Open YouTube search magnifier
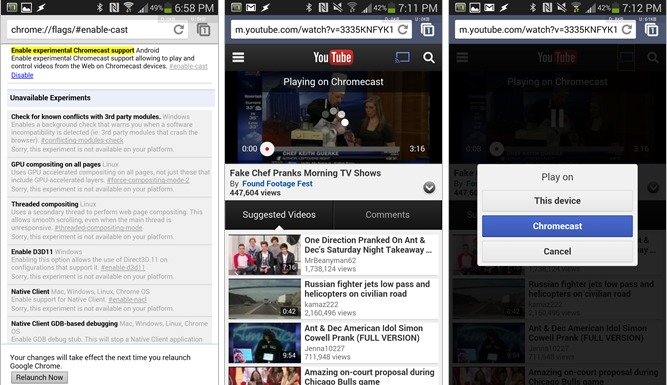 tap(429, 57)
